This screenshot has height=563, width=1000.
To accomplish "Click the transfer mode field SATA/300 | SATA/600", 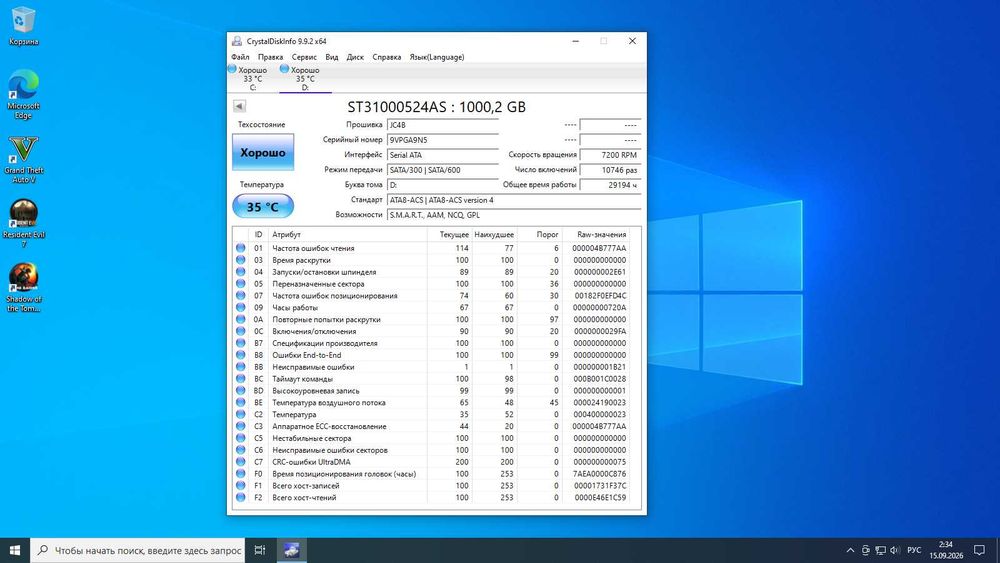I will 443,170.
